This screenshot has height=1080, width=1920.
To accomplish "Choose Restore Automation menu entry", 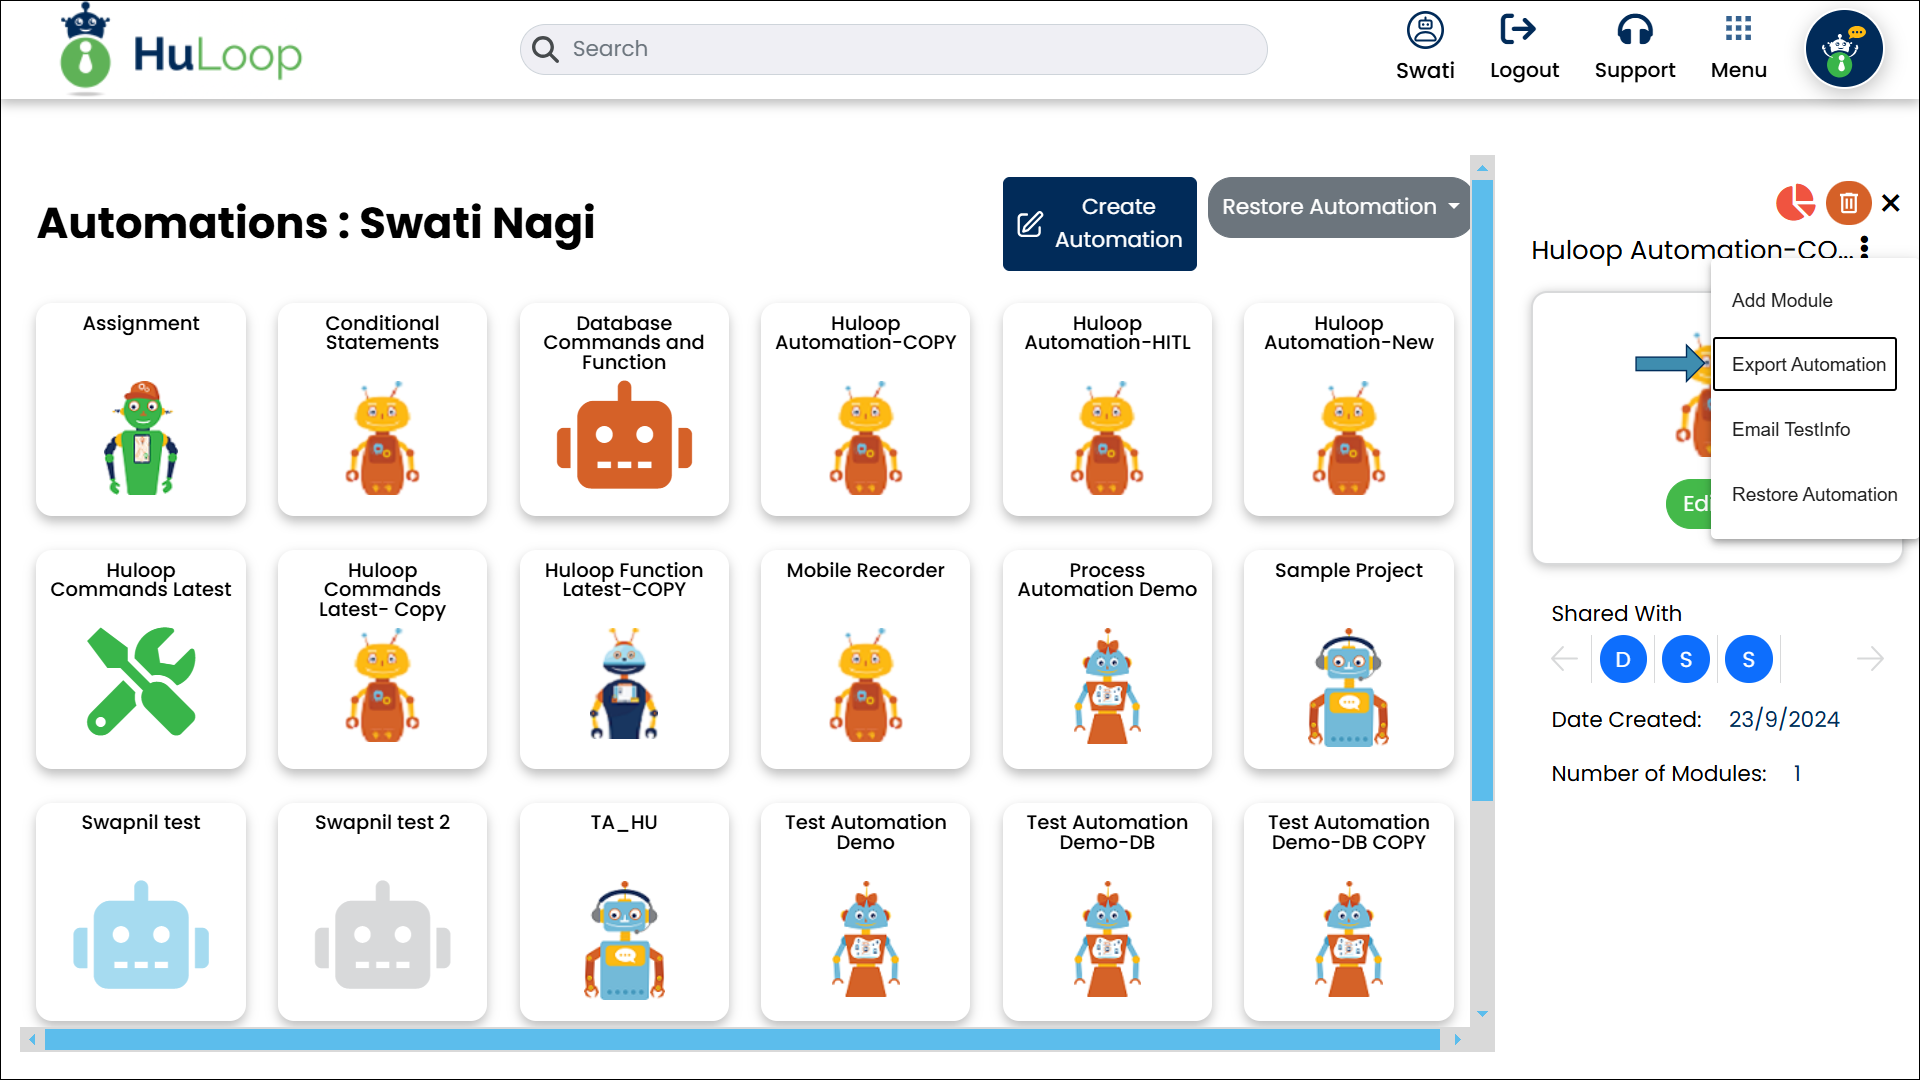I will point(1813,494).
